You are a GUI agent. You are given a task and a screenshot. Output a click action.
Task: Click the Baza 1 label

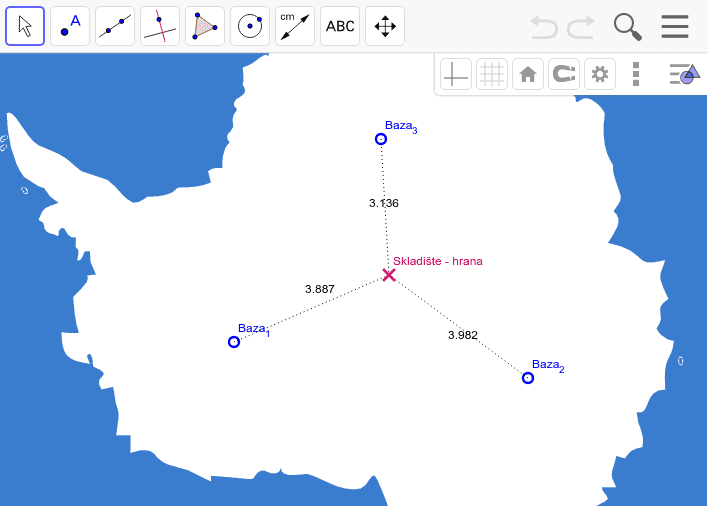[x=254, y=330]
